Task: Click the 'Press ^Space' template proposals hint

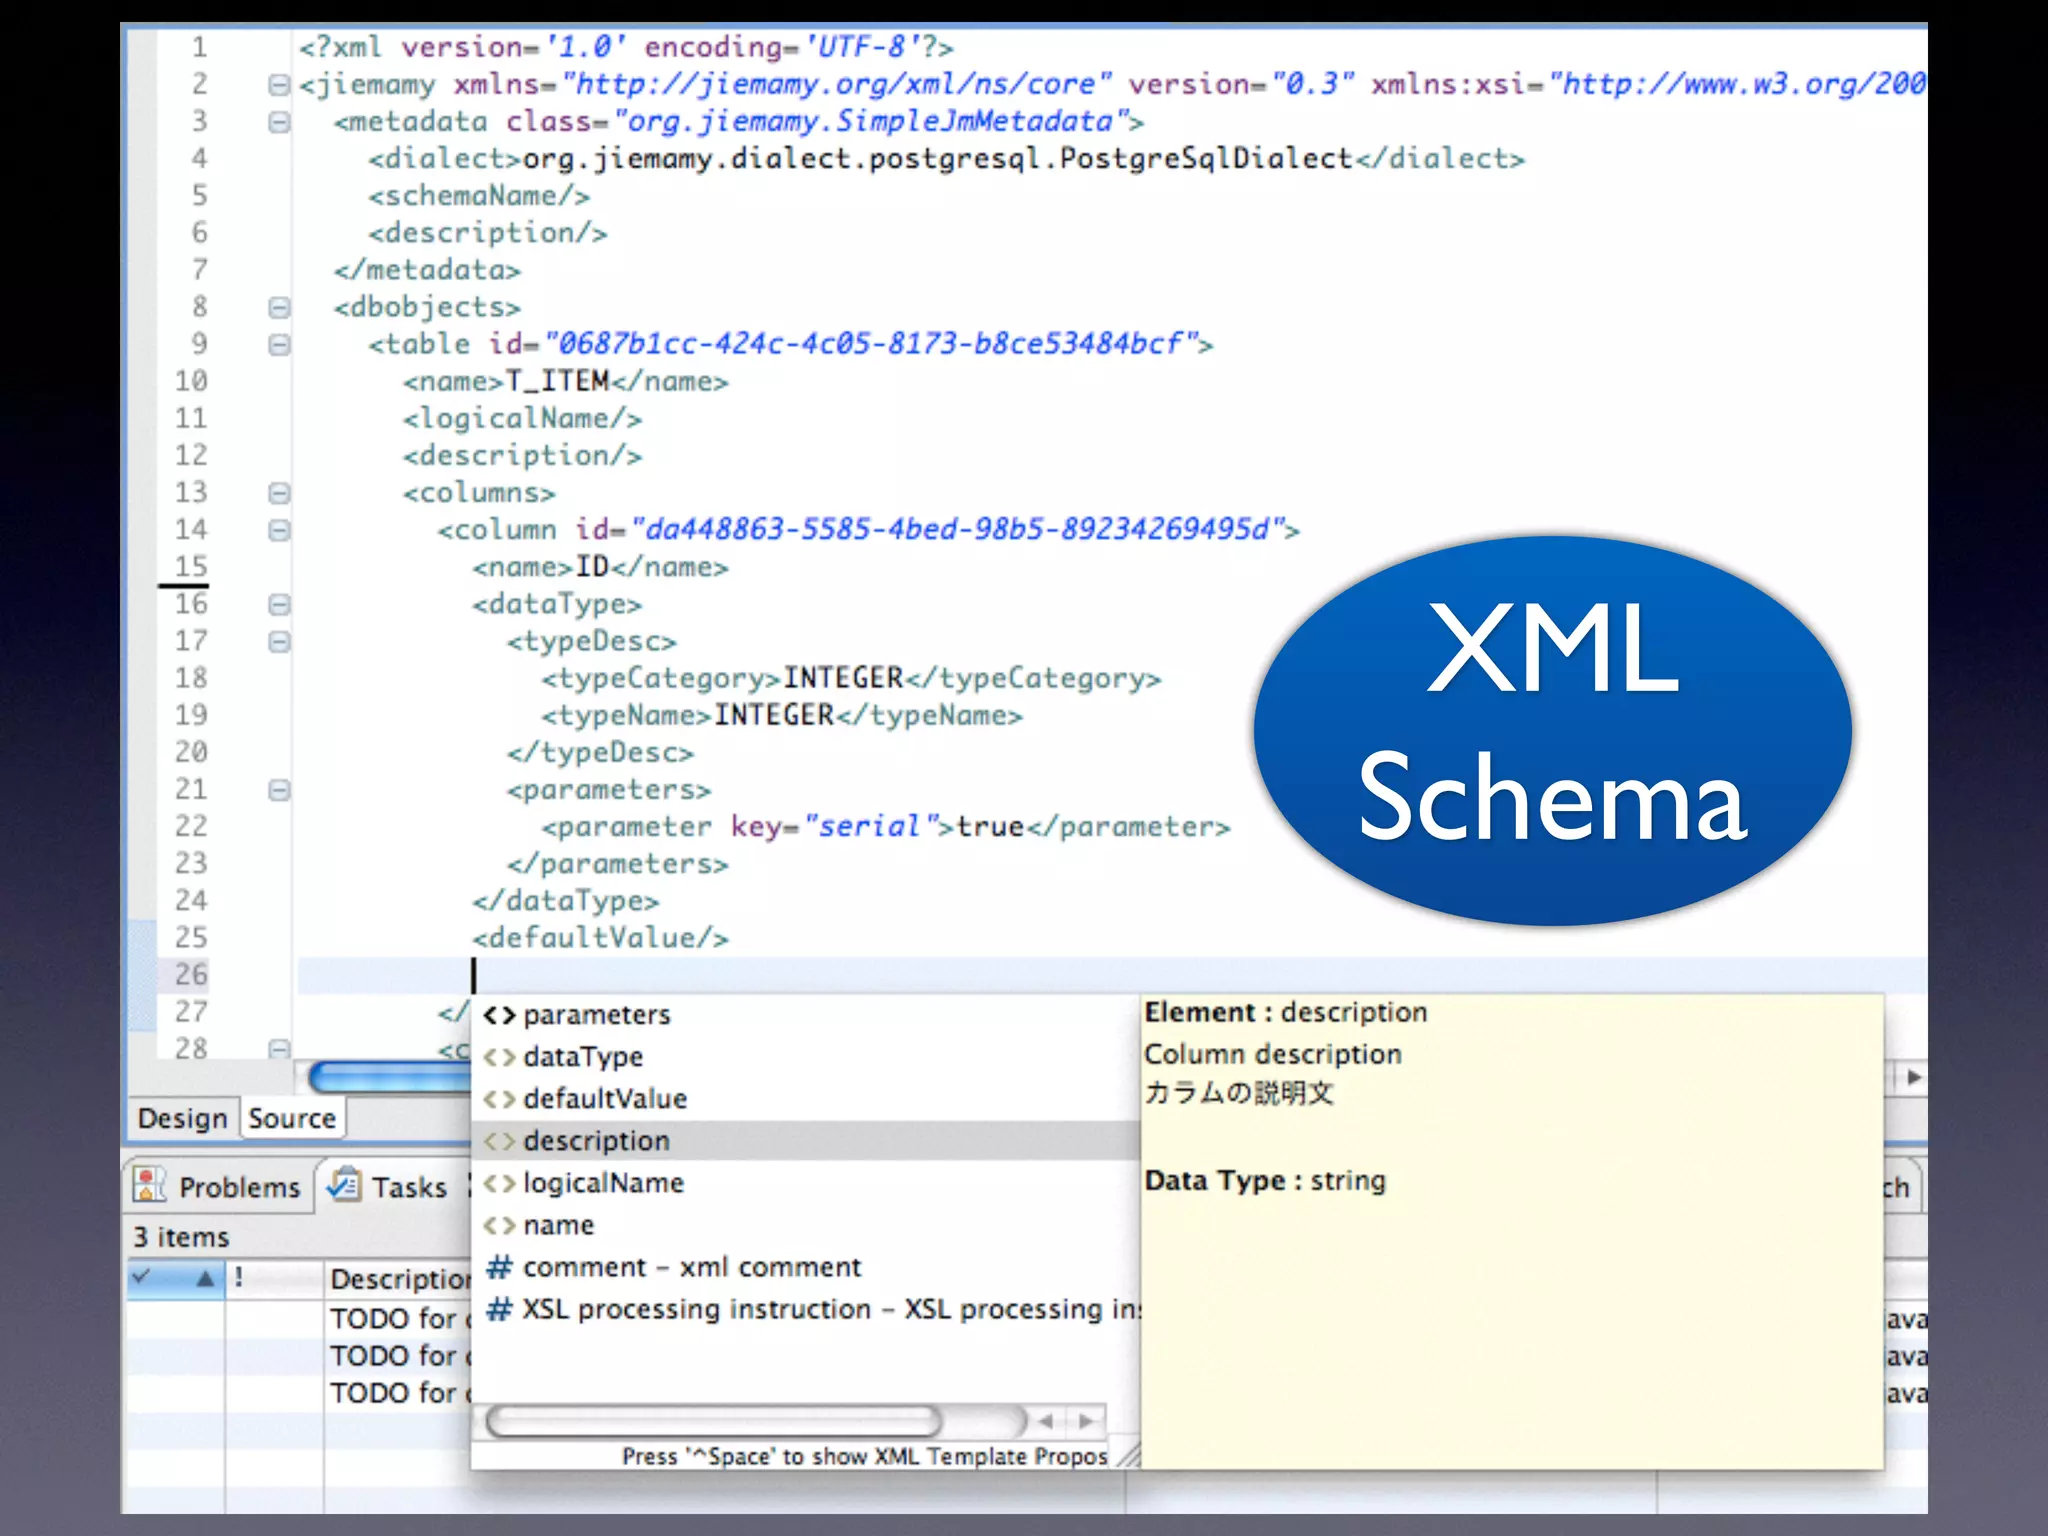Action: (x=864, y=1456)
